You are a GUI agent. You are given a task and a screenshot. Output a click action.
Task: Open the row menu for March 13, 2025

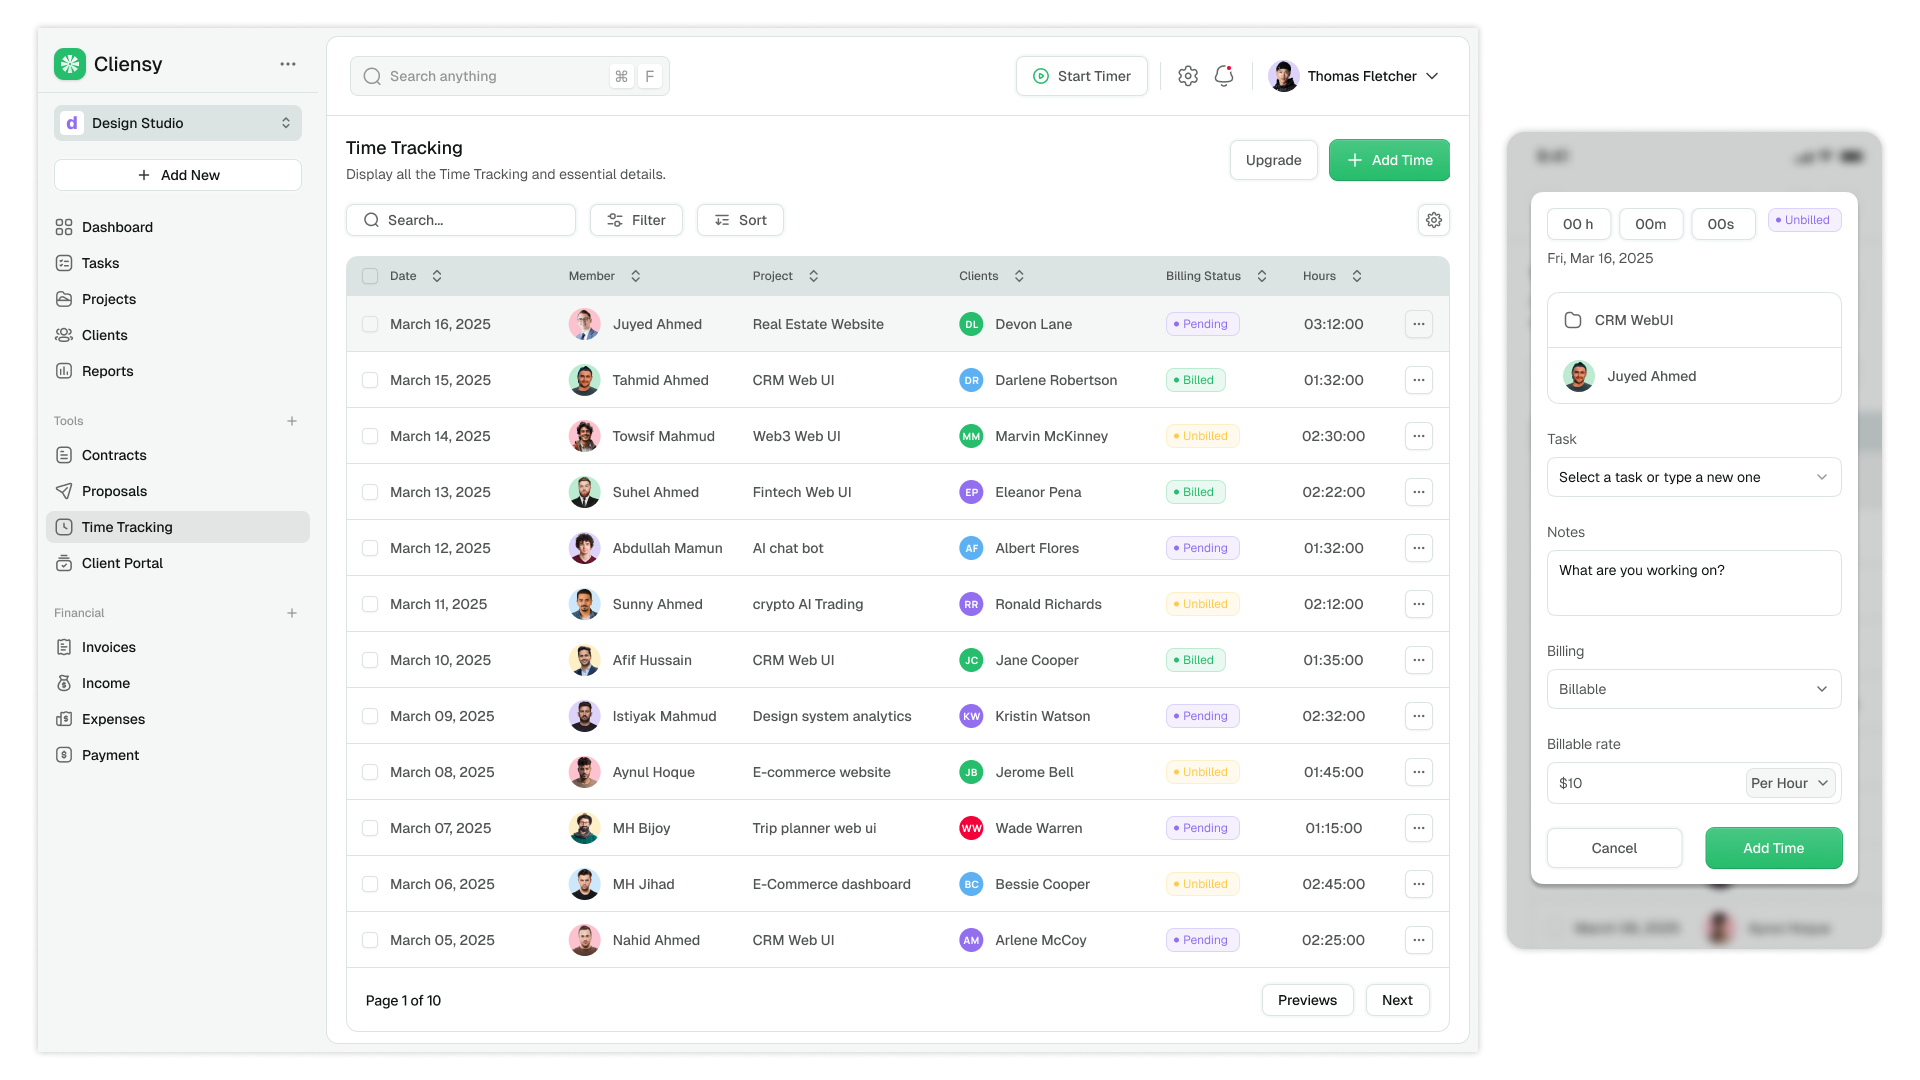(x=1419, y=492)
